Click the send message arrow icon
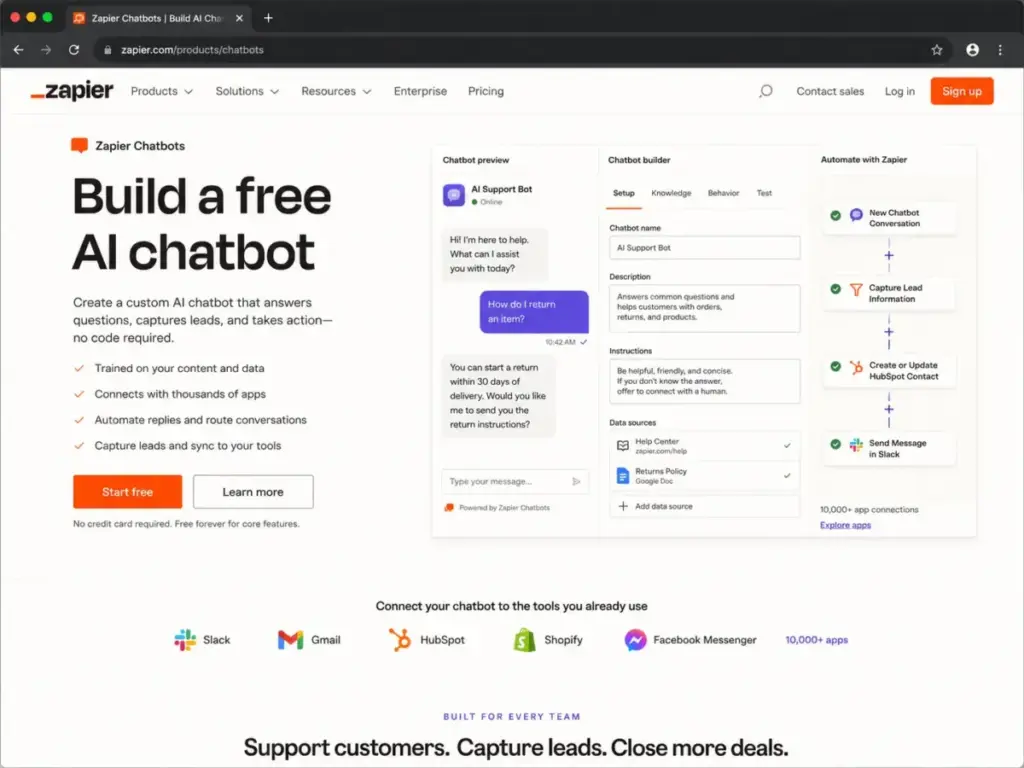The height and width of the screenshot is (768, 1024). coord(576,481)
